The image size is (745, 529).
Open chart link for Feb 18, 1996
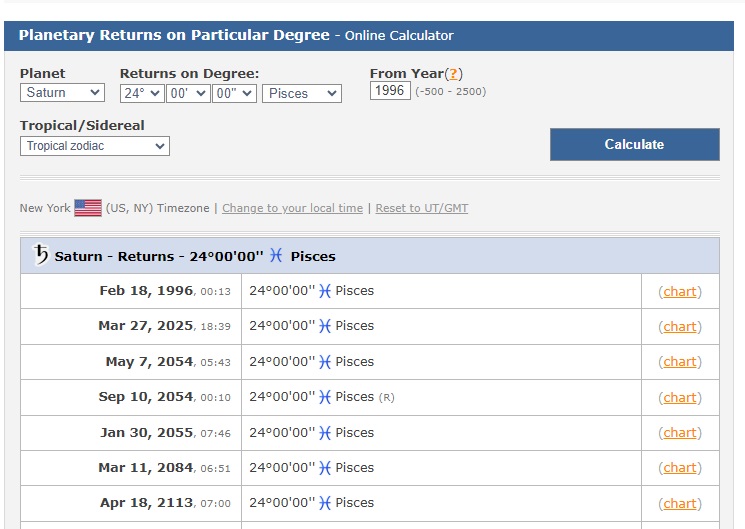pyautogui.click(x=680, y=292)
